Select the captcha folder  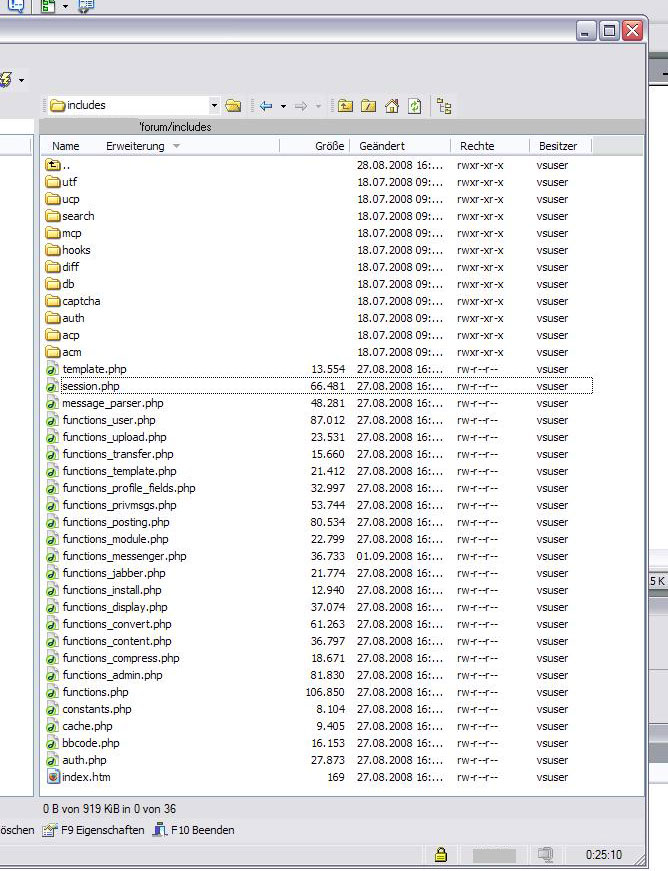coord(81,301)
